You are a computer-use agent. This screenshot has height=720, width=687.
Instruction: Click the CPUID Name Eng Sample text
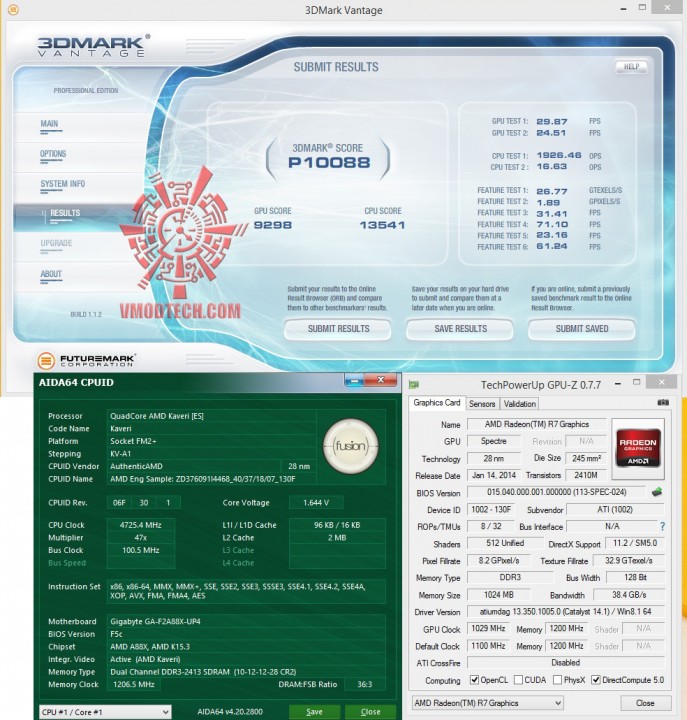(203, 479)
